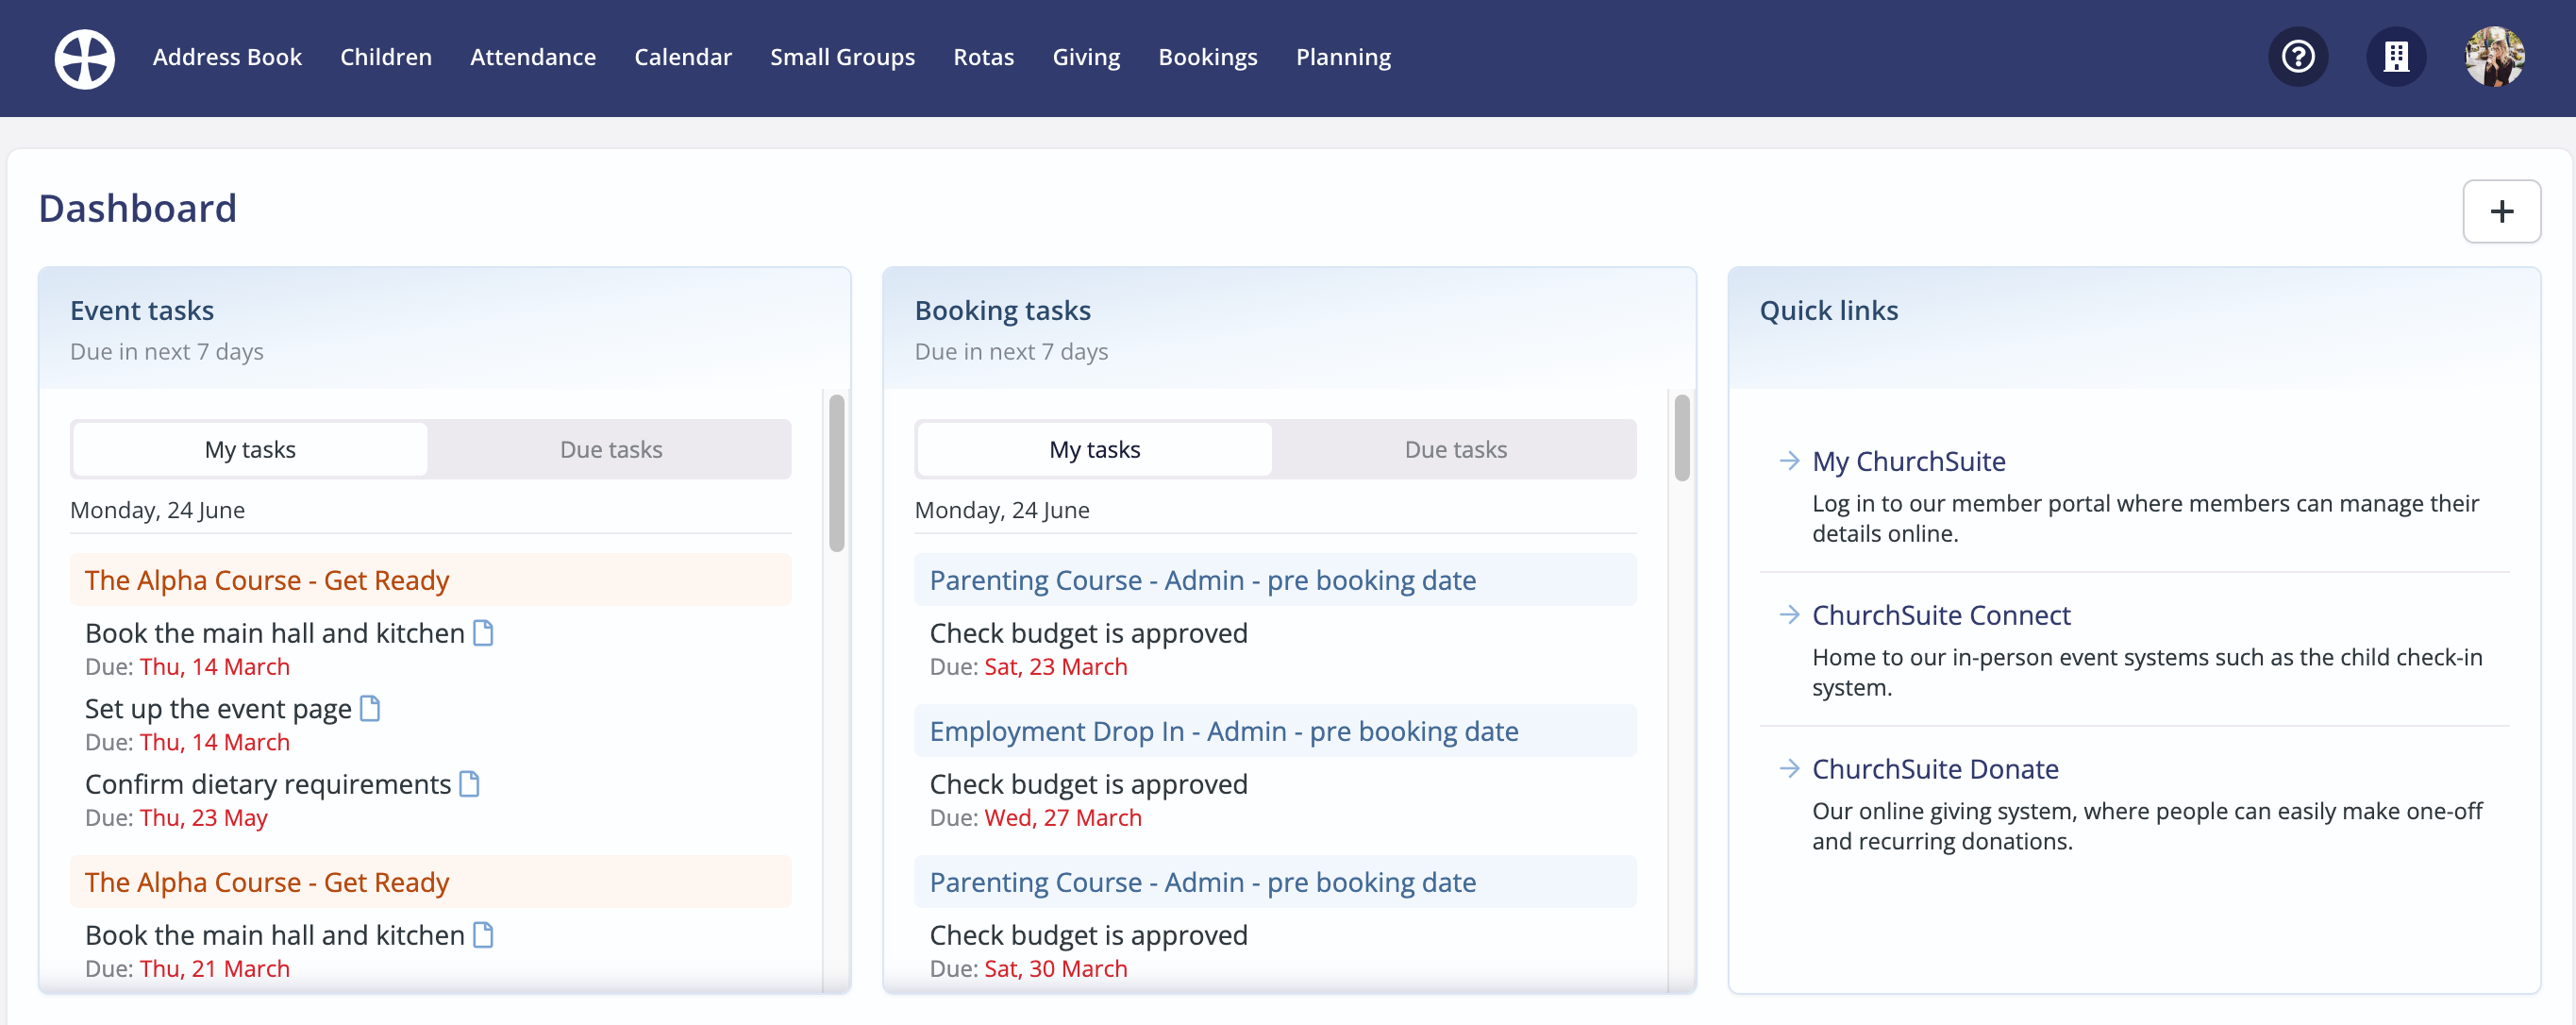Select task Confirm dietary requirements
Screen dimensions: 2576x1025
pos(268,784)
